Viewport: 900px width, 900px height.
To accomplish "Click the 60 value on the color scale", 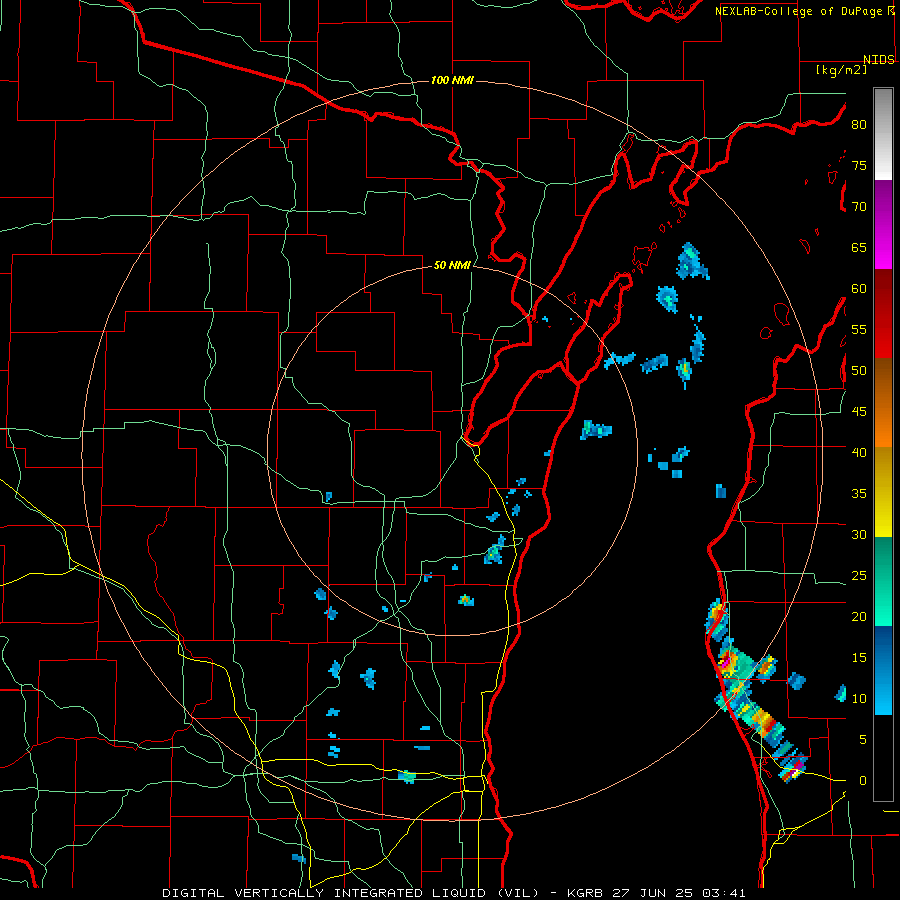I will click(x=859, y=289).
